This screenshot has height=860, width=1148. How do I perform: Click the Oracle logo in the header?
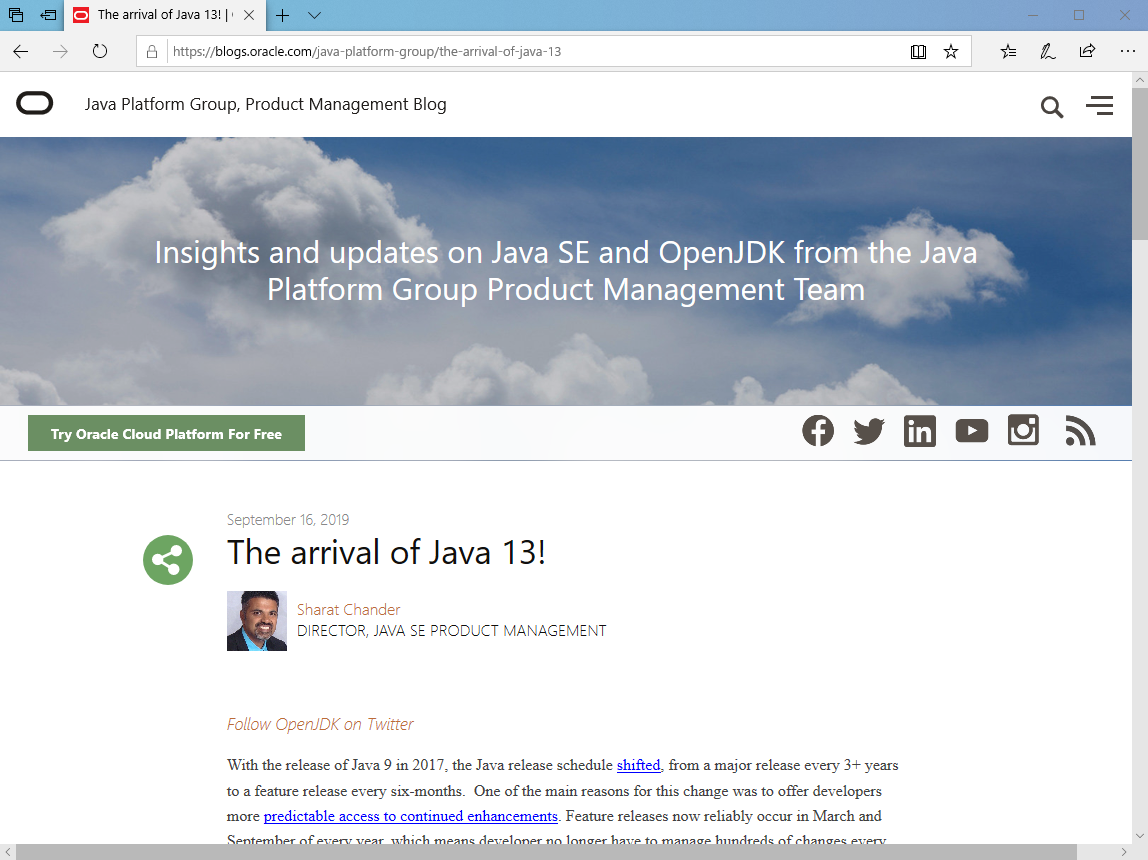[35, 103]
